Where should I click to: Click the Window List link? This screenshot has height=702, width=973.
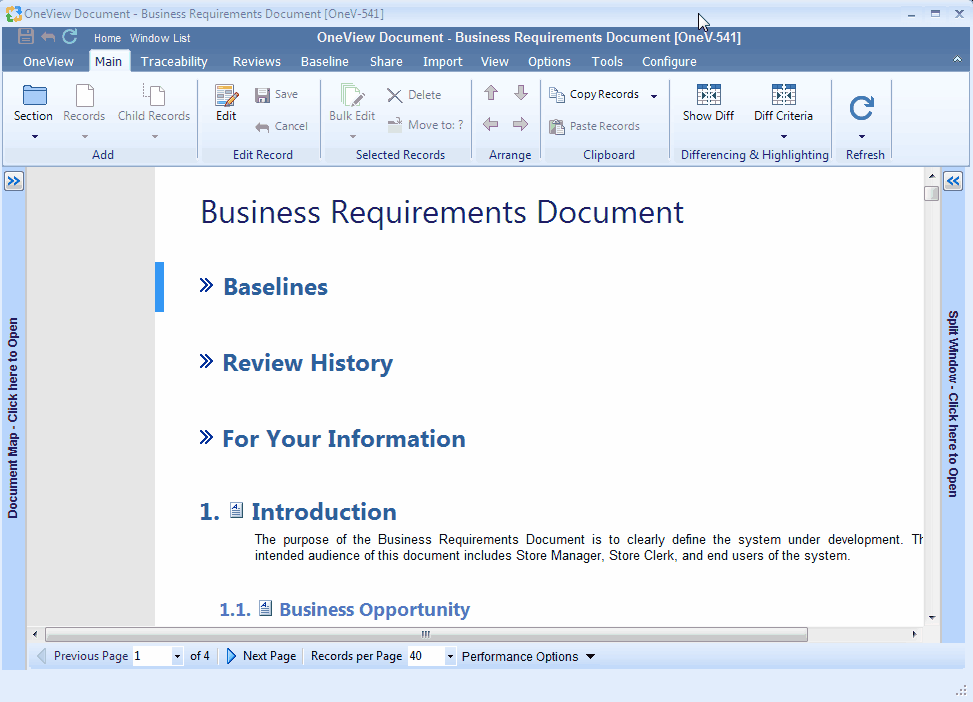coord(160,38)
